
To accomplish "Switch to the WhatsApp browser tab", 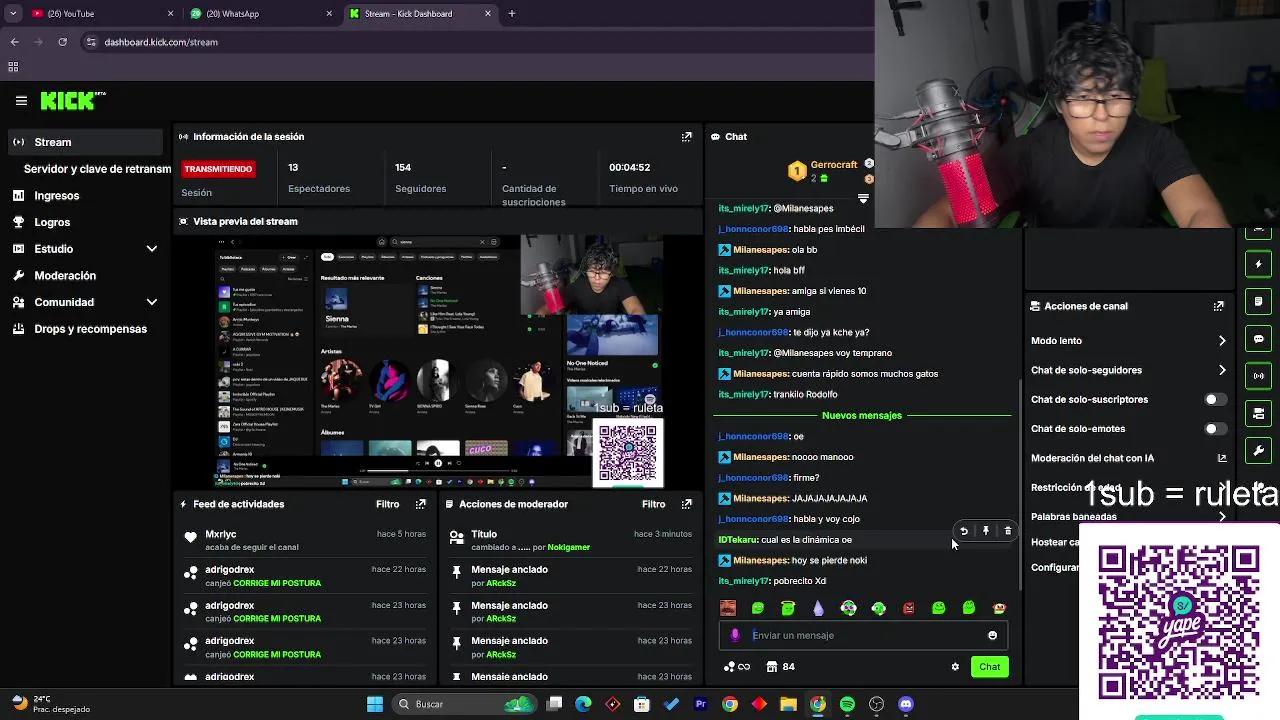I will [262, 14].
